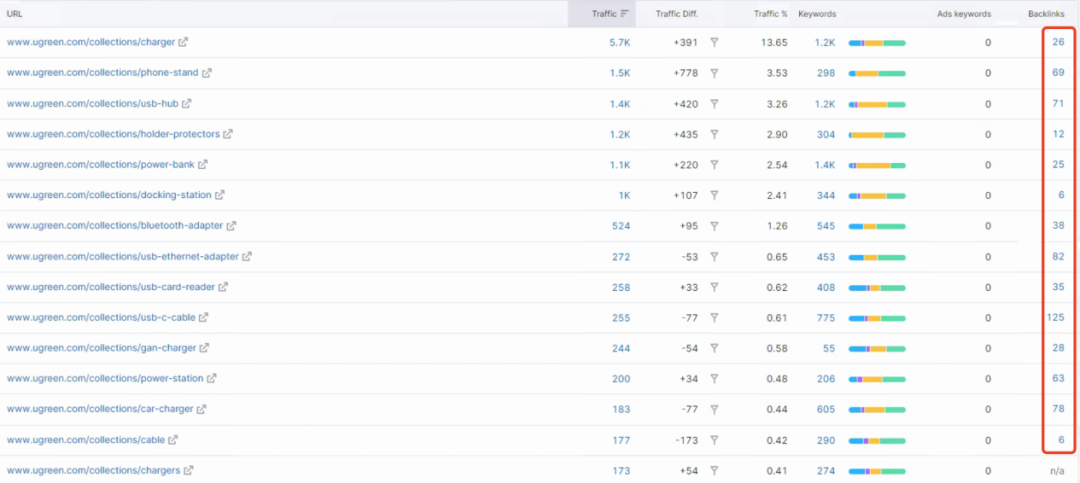The height and width of the screenshot is (483, 1080).
Task: Click keywords count 55 for gan-charger
Action: pos(829,348)
